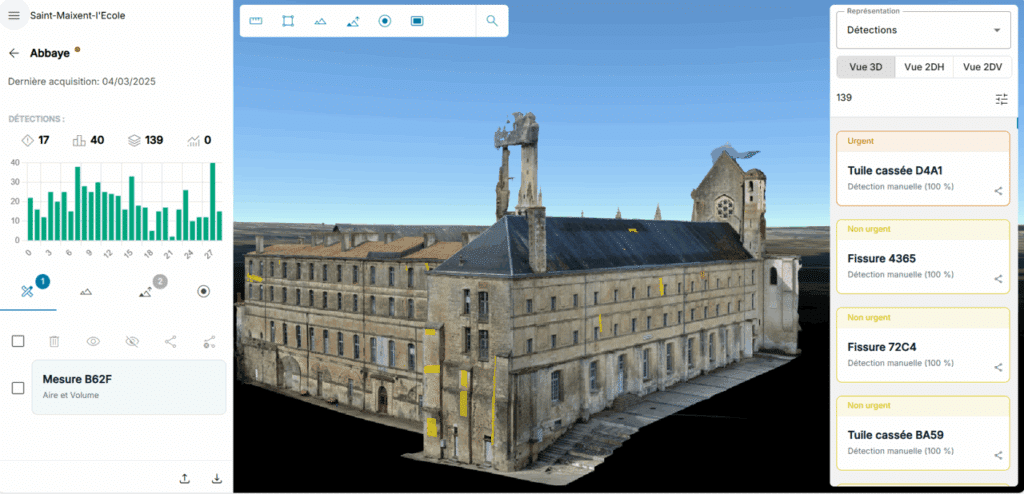
Task: Open search with the magnifier icon
Action: [x=492, y=21]
